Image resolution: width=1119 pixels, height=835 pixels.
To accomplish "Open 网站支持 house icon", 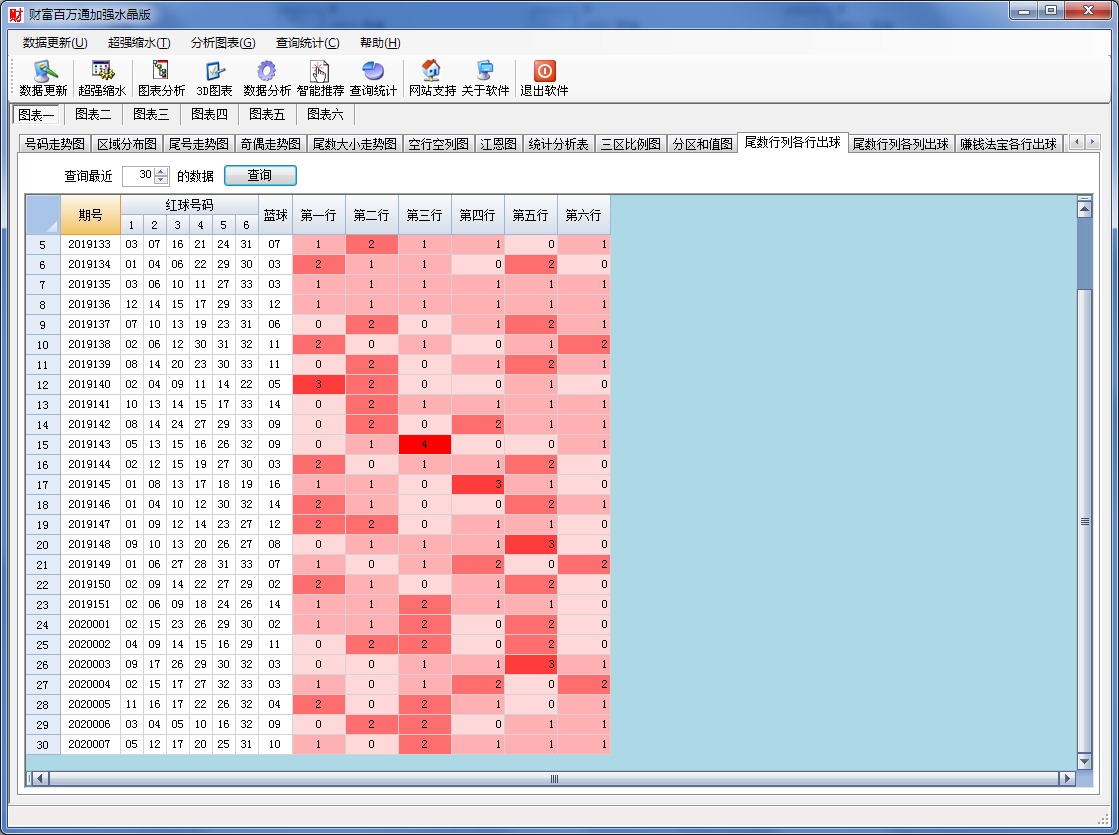I will click(x=431, y=71).
